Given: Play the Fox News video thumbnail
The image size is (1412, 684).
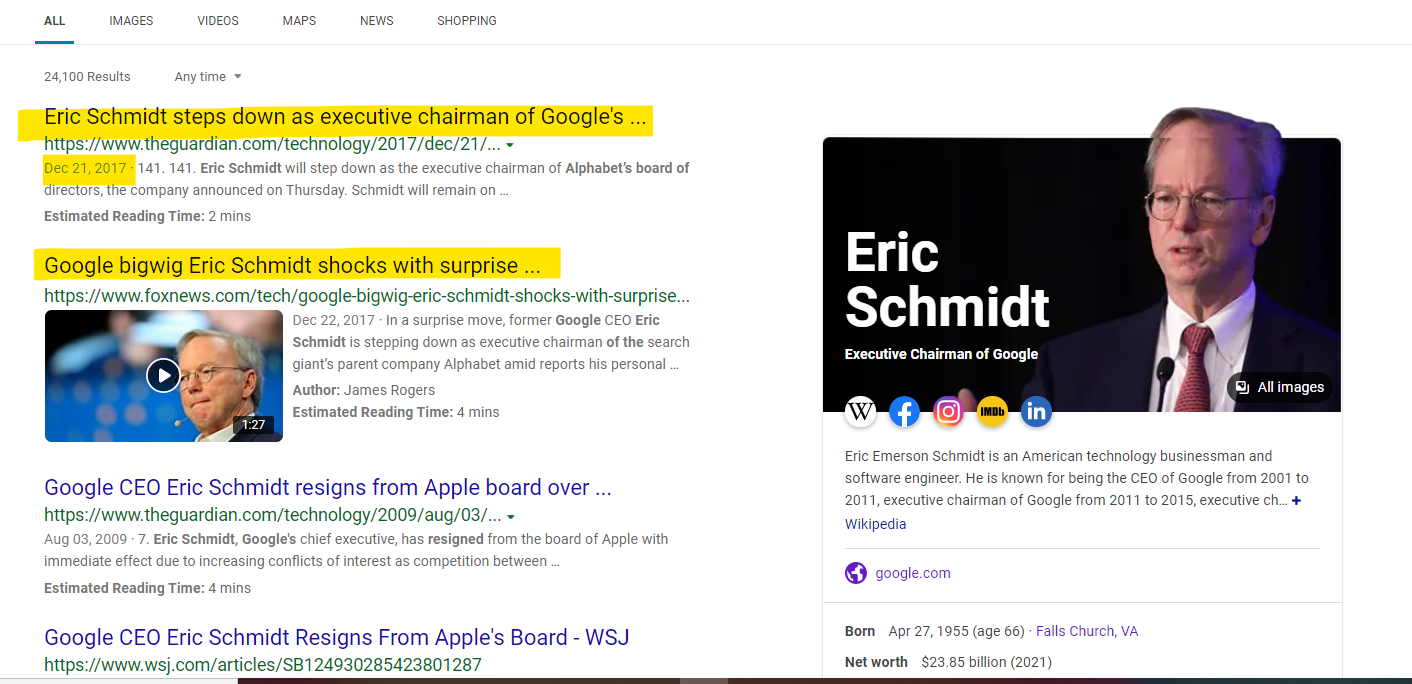Looking at the screenshot, I should 164,376.
